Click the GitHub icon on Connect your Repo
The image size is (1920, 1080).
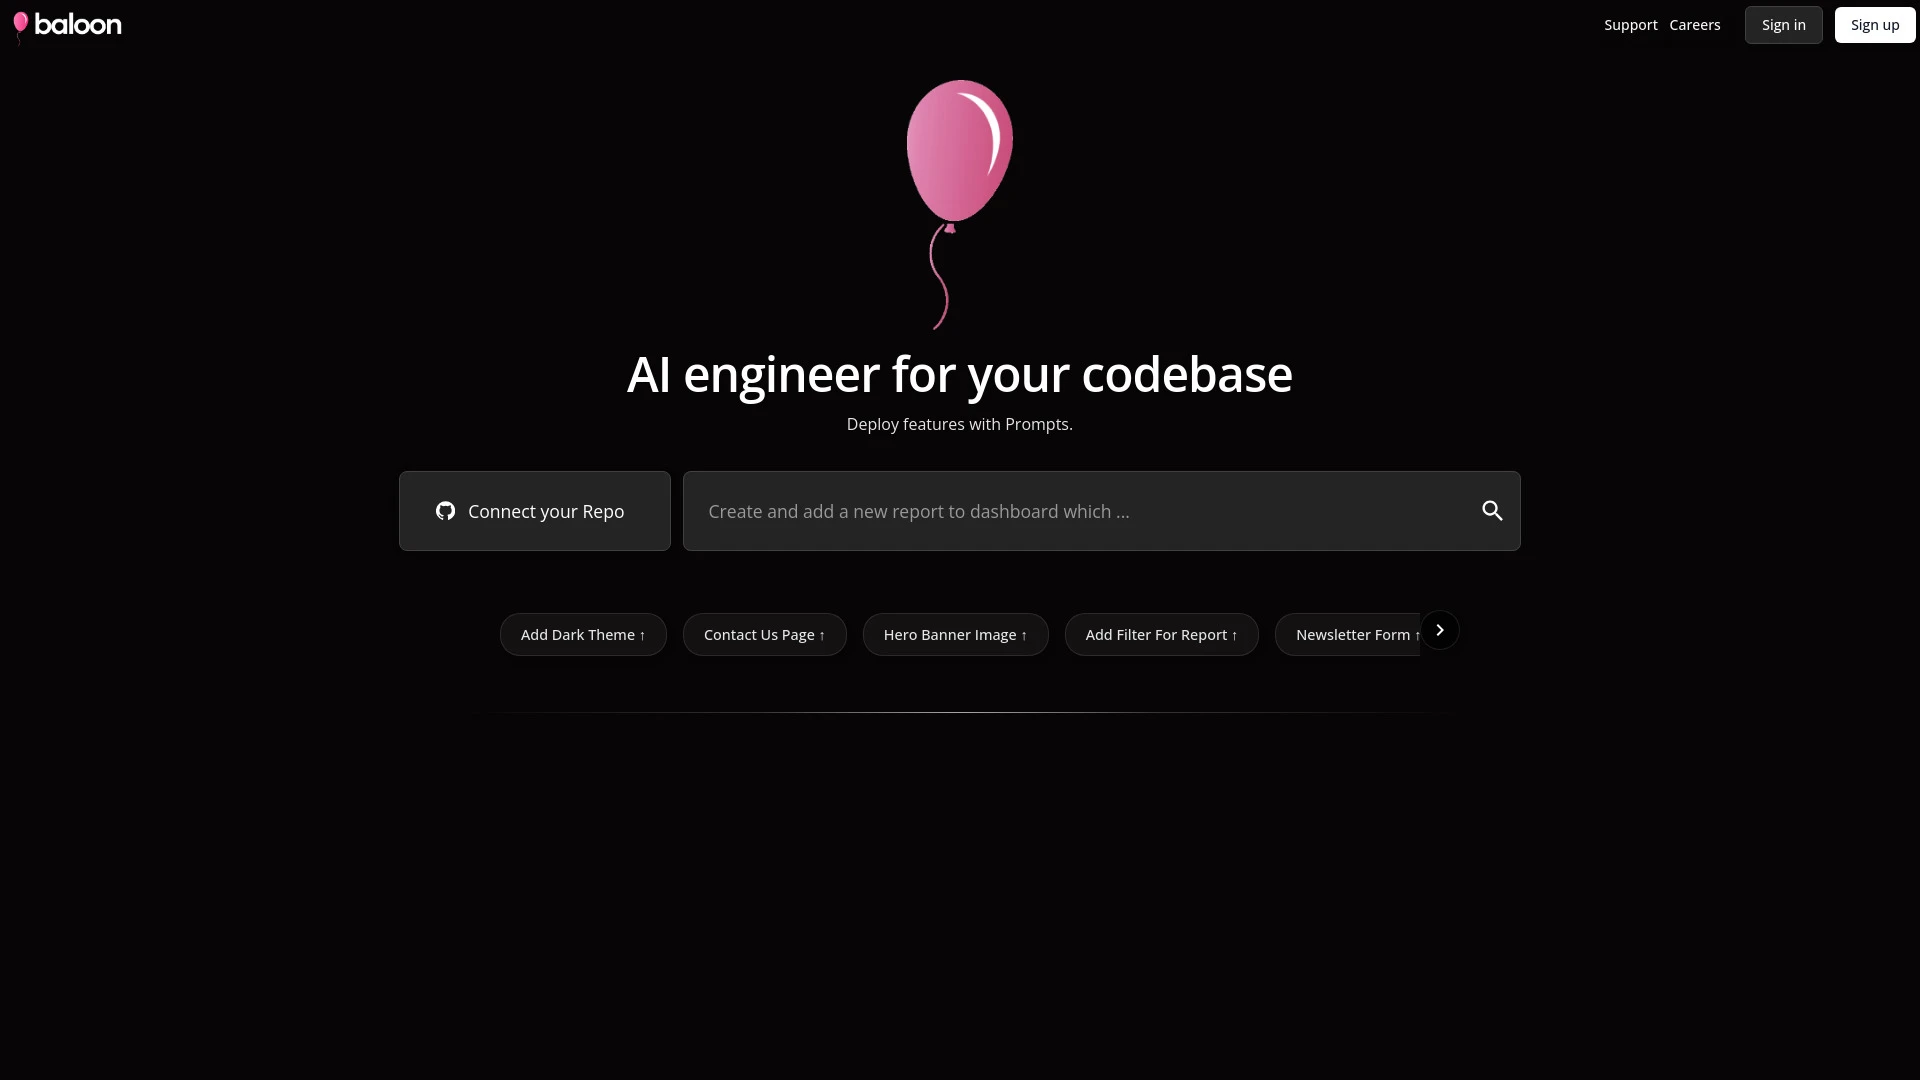446,511
